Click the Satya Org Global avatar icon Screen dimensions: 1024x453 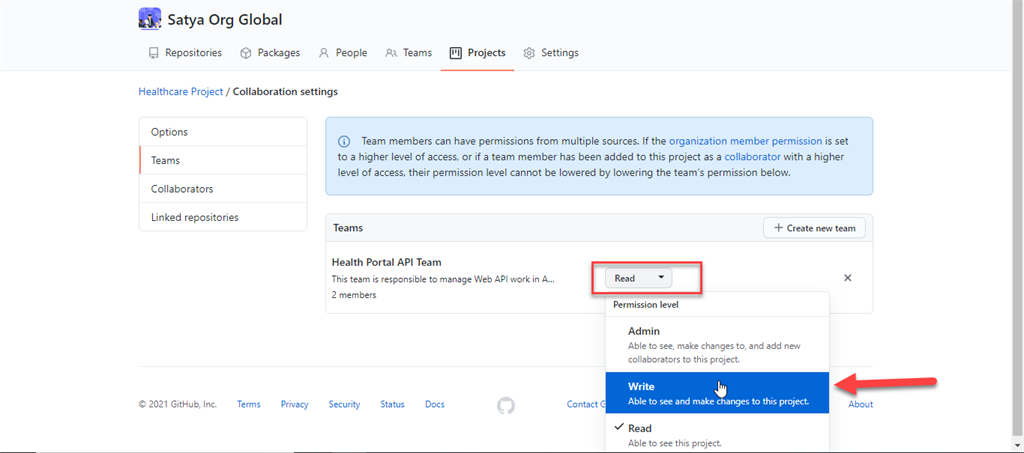pos(150,19)
